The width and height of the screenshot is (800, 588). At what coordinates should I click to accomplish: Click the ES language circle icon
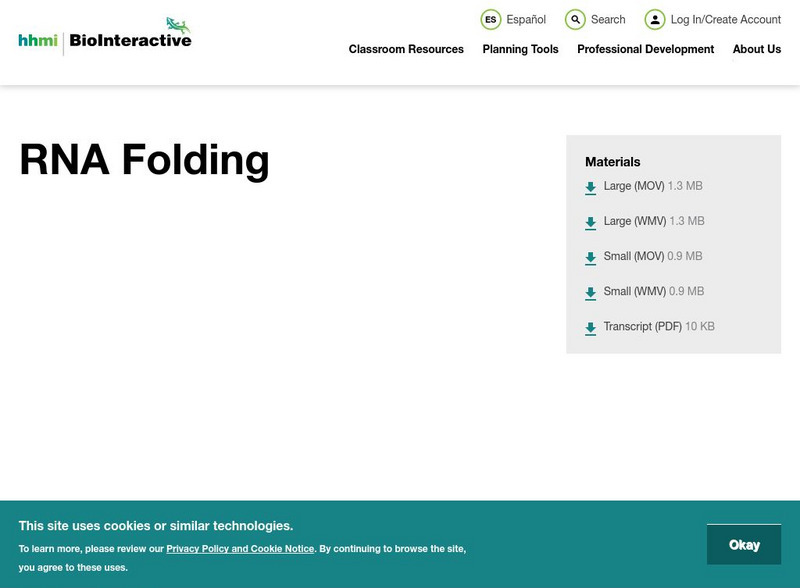[x=490, y=19]
